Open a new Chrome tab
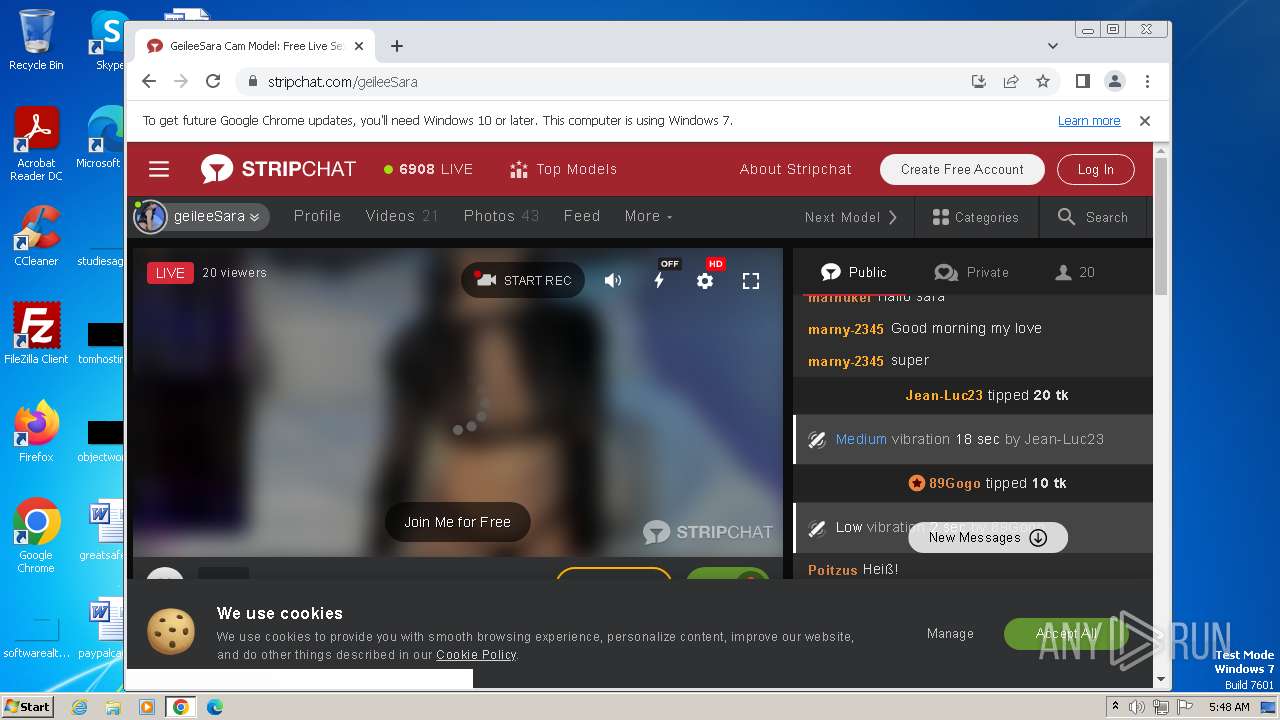 (397, 46)
